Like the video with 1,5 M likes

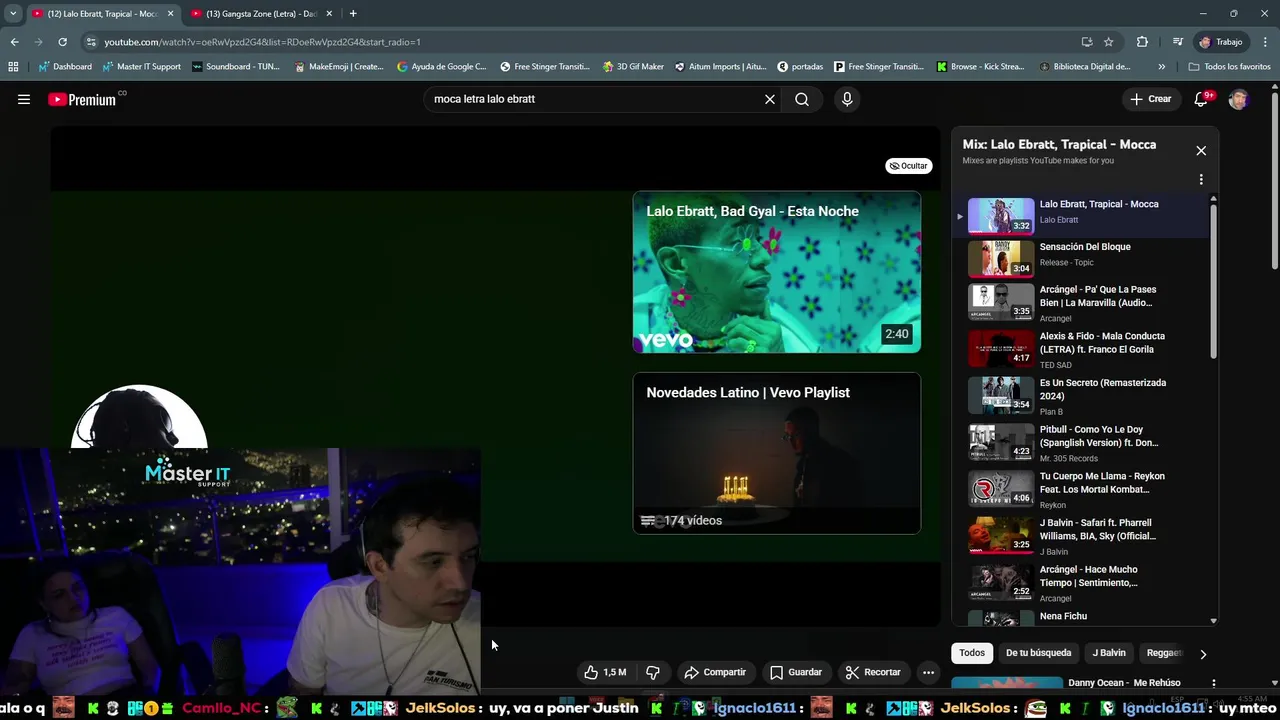pyautogui.click(x=605, y=672)
